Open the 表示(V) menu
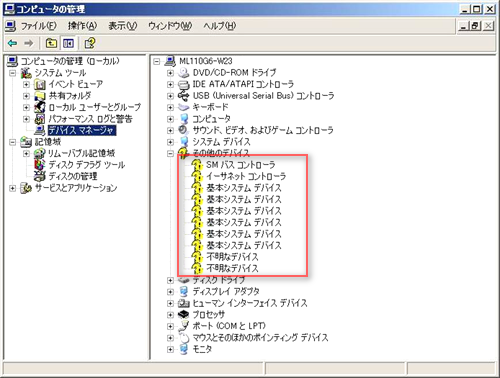The height and width of the screenshot is (378, 500). click(x=122, y=26)
